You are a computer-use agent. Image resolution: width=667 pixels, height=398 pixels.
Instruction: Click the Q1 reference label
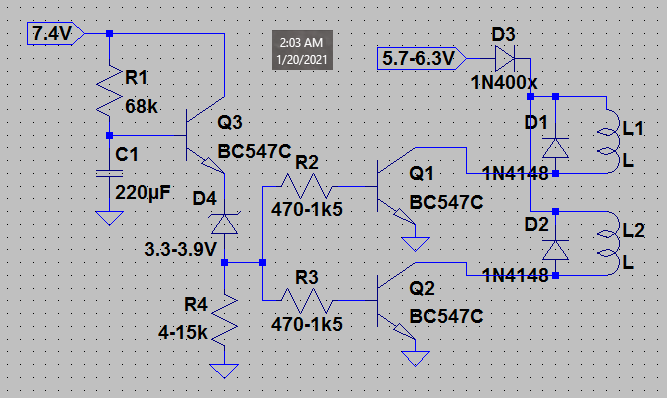422,173
